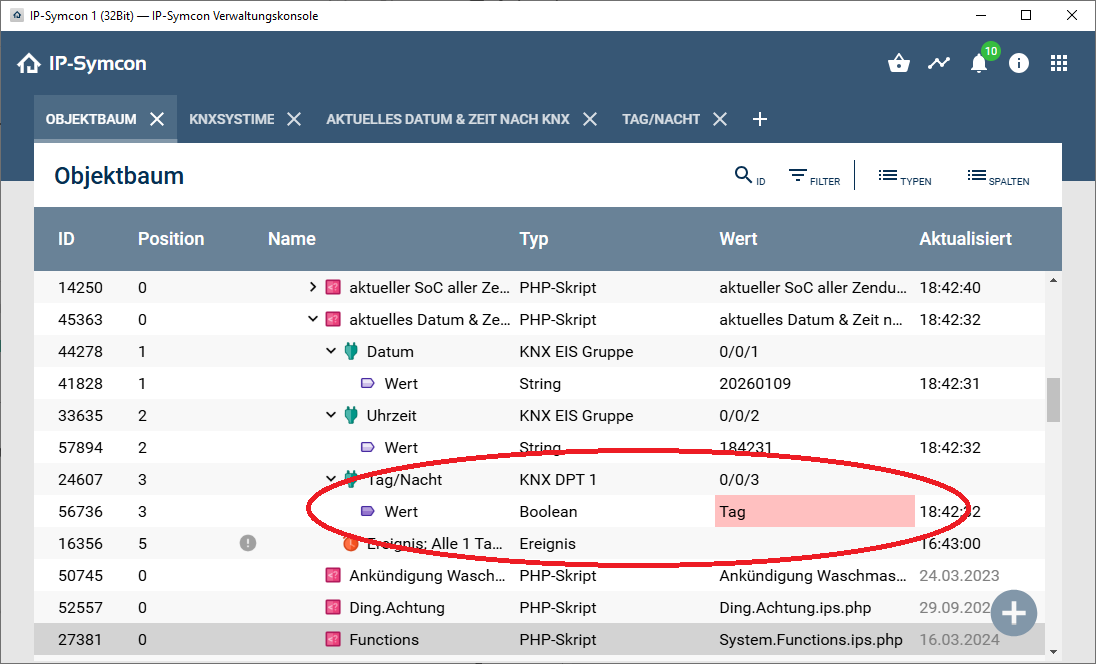Collapse the Uhrzeit KNX group
This screenshot has width=1096, height=664.
coord(331,415)
